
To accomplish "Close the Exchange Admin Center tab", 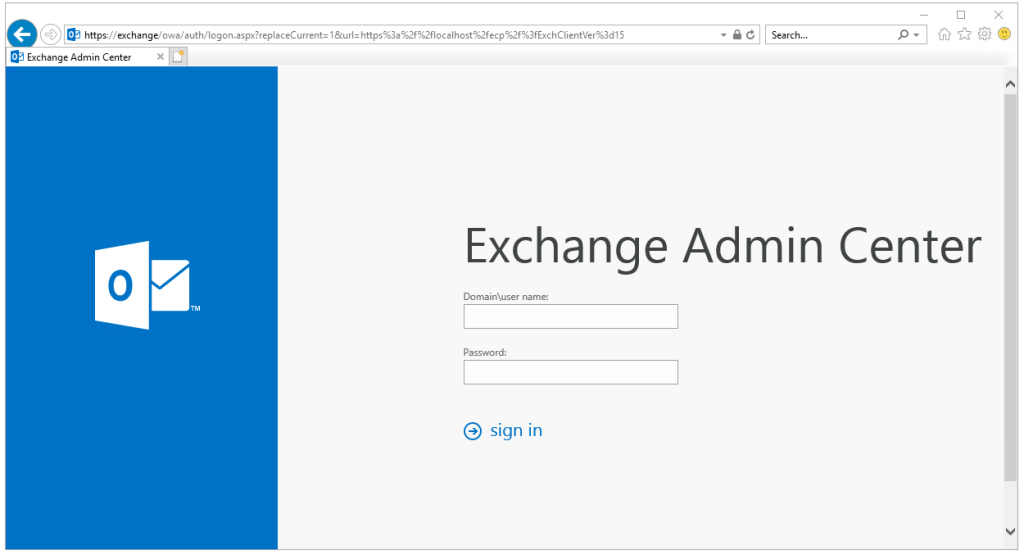I will coord(160,57).
